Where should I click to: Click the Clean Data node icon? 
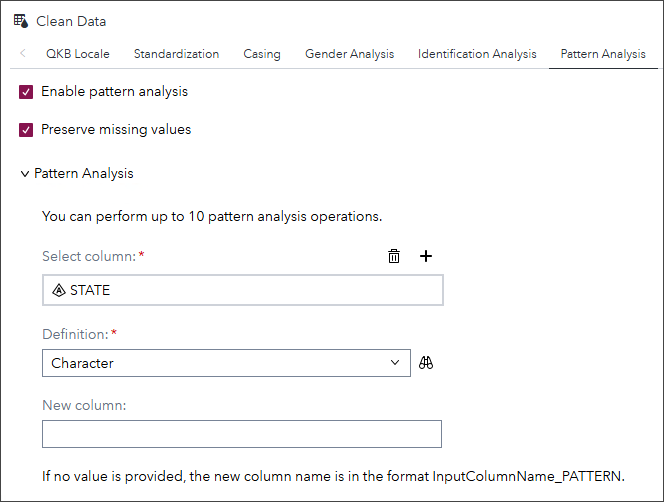[21, 21]
